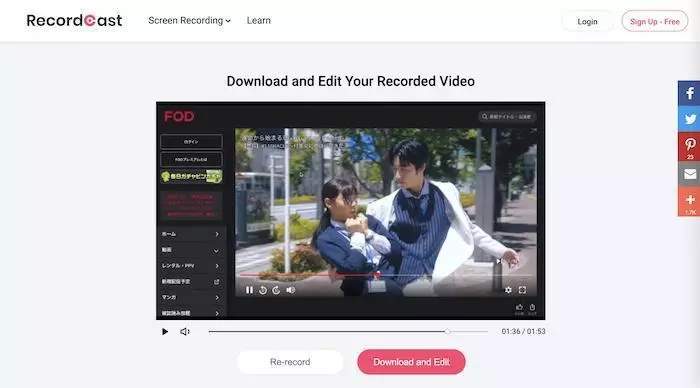700x388 pixels.
Task: Open the FOD player settings gear
Action: pos(508,290)
